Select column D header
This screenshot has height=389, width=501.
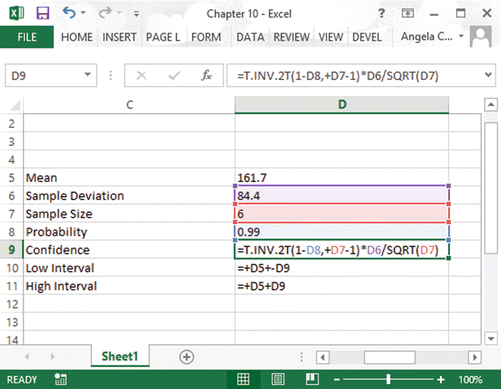342,105
